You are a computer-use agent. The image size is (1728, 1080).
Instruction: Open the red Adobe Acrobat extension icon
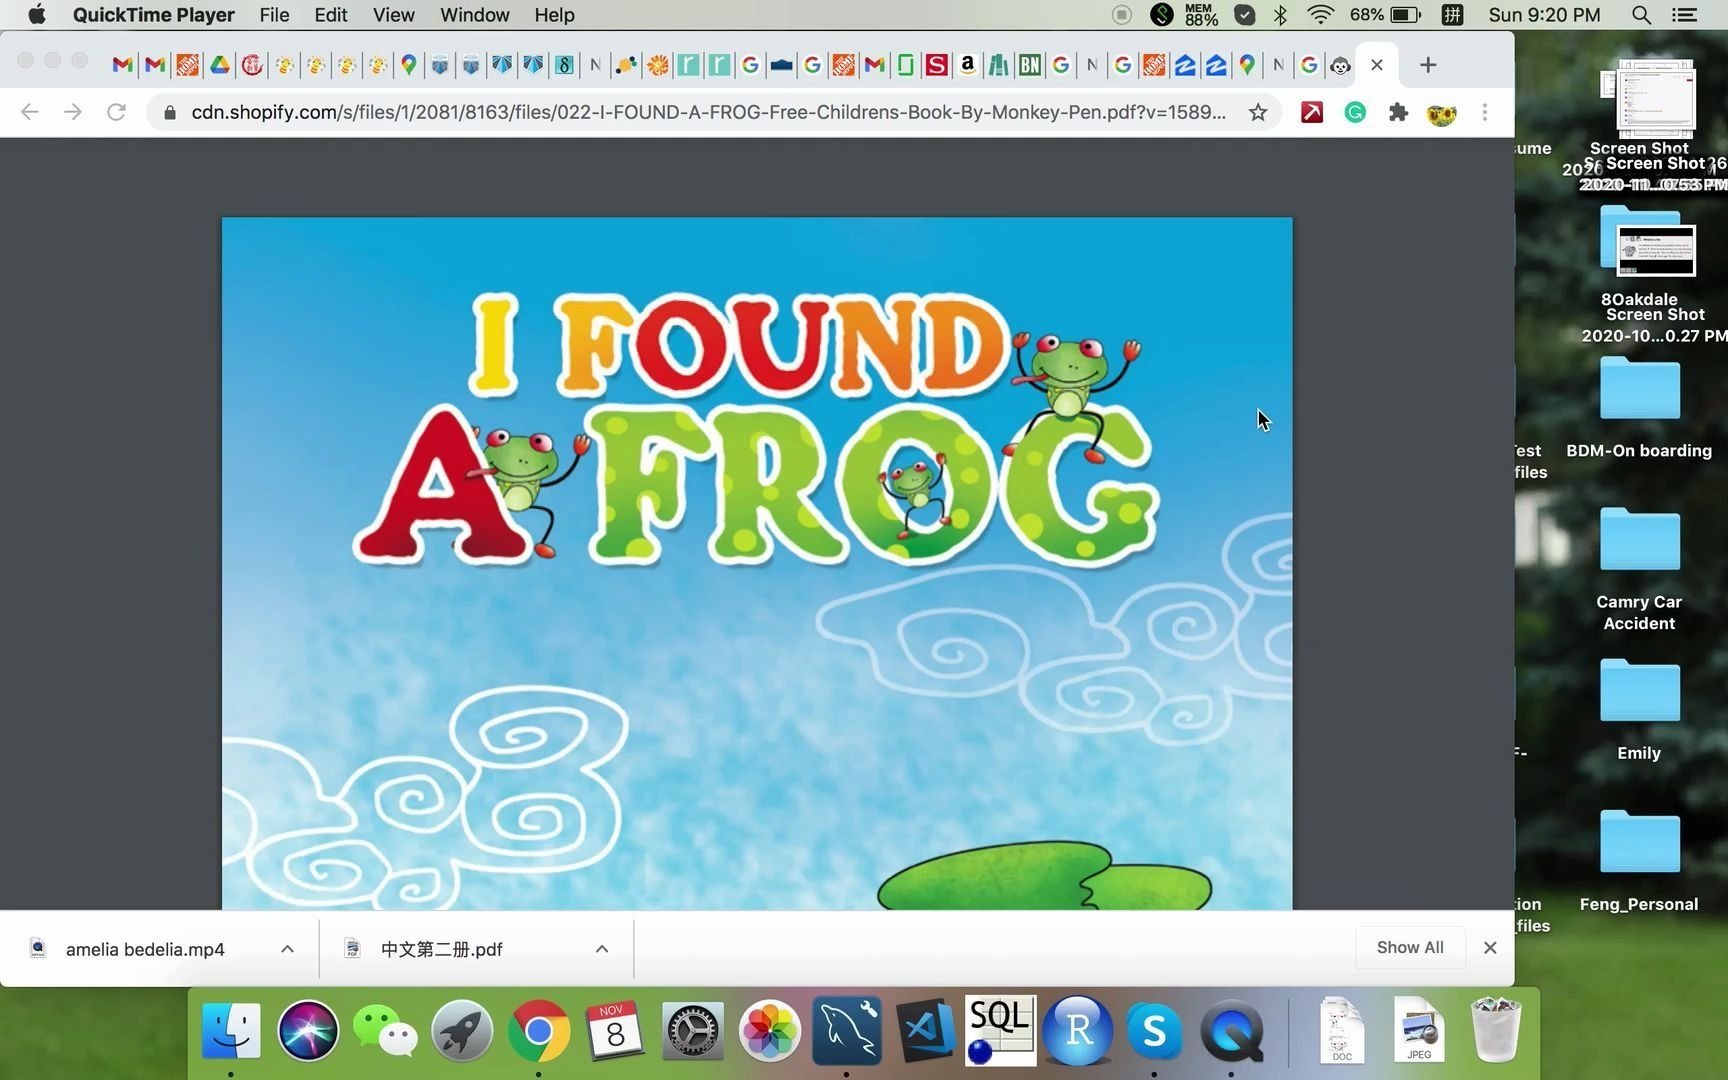(1312, 112)
